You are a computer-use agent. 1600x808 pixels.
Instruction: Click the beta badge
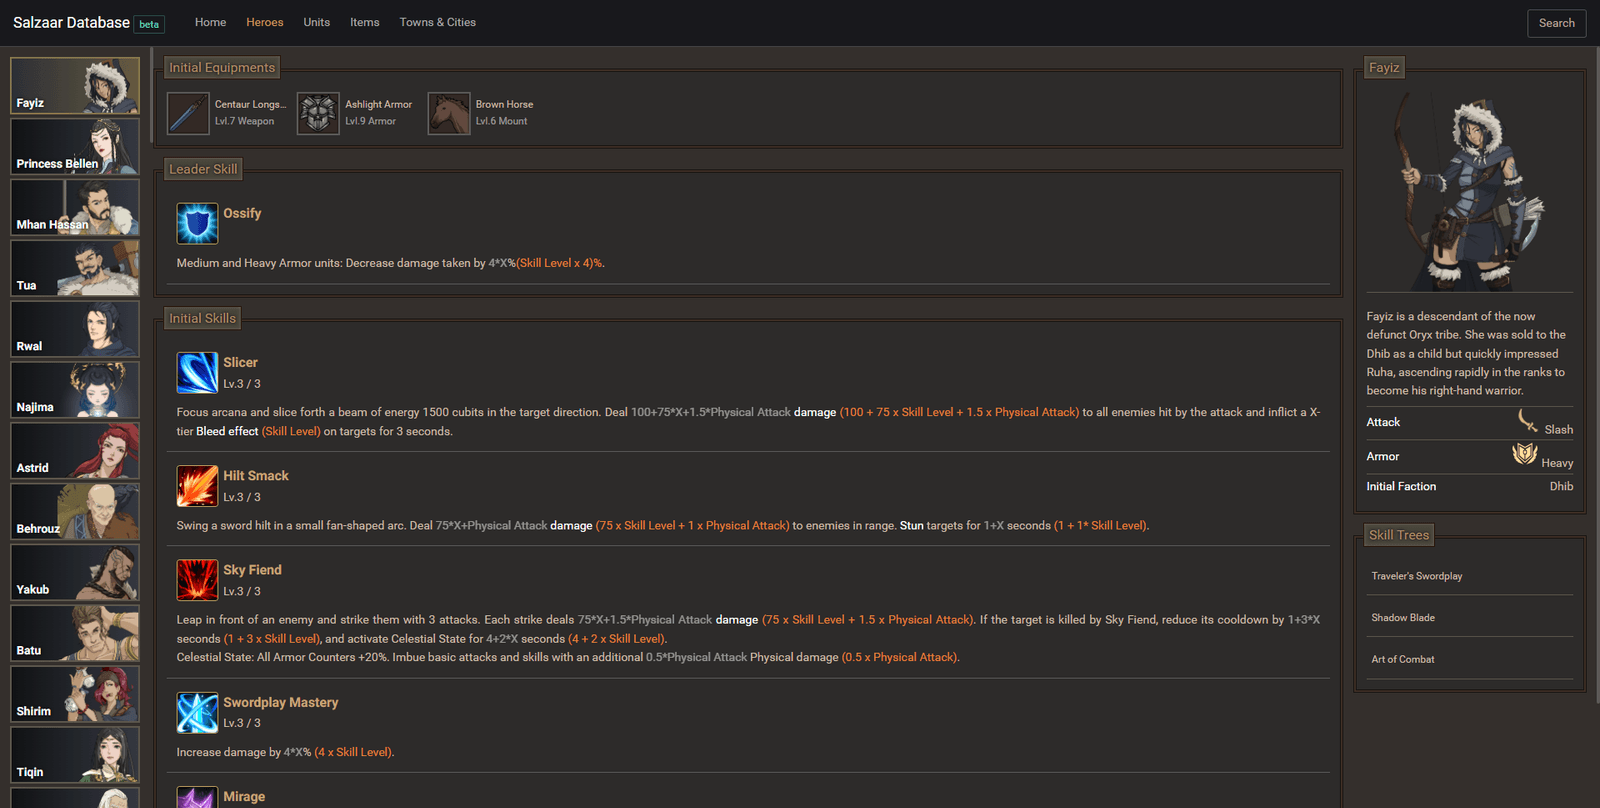tap(149, 24)
